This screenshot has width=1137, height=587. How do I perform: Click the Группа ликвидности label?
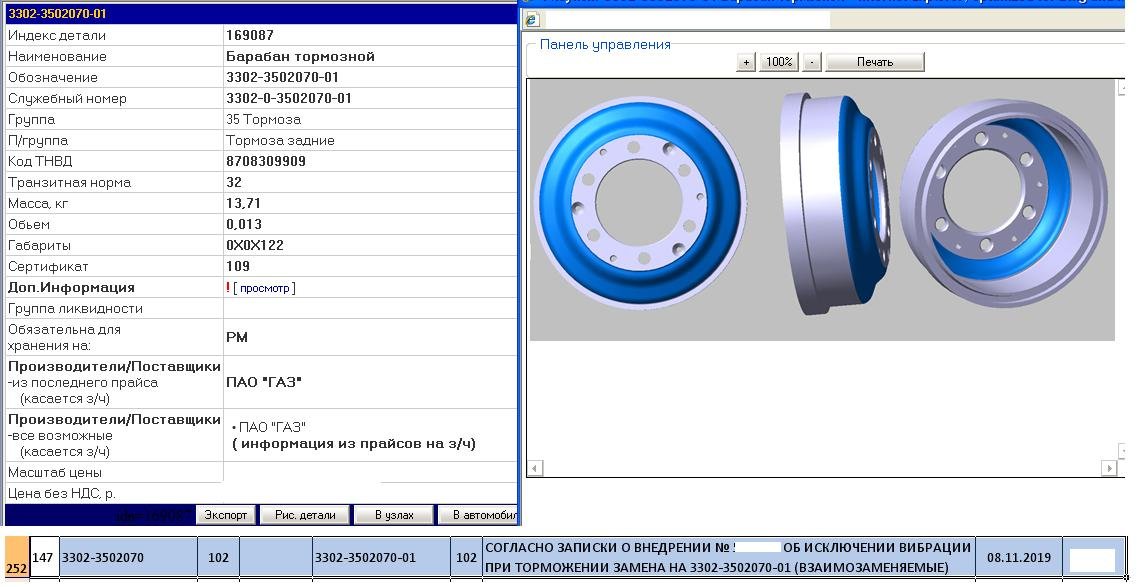pyautogui.click(x=75, y=309)
